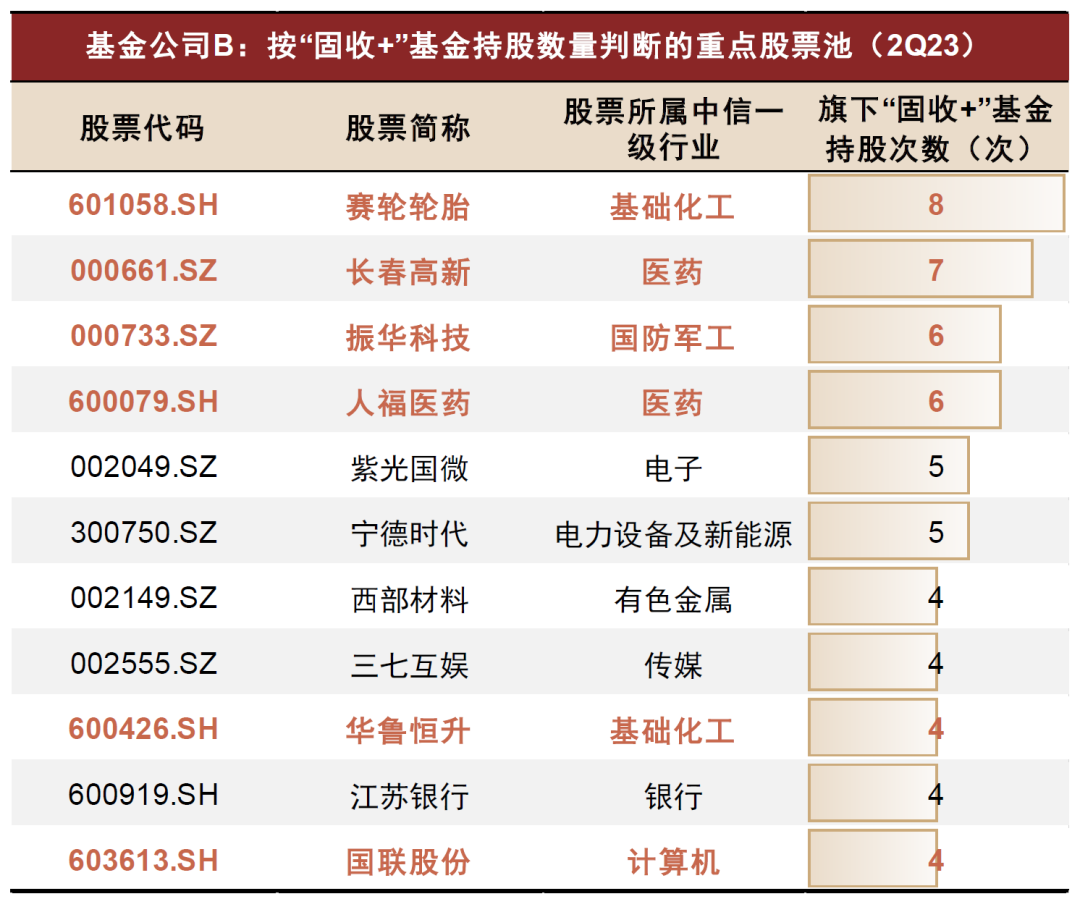
Task: Click 医药 in the 长春高新 row
Action: point(672,271)
